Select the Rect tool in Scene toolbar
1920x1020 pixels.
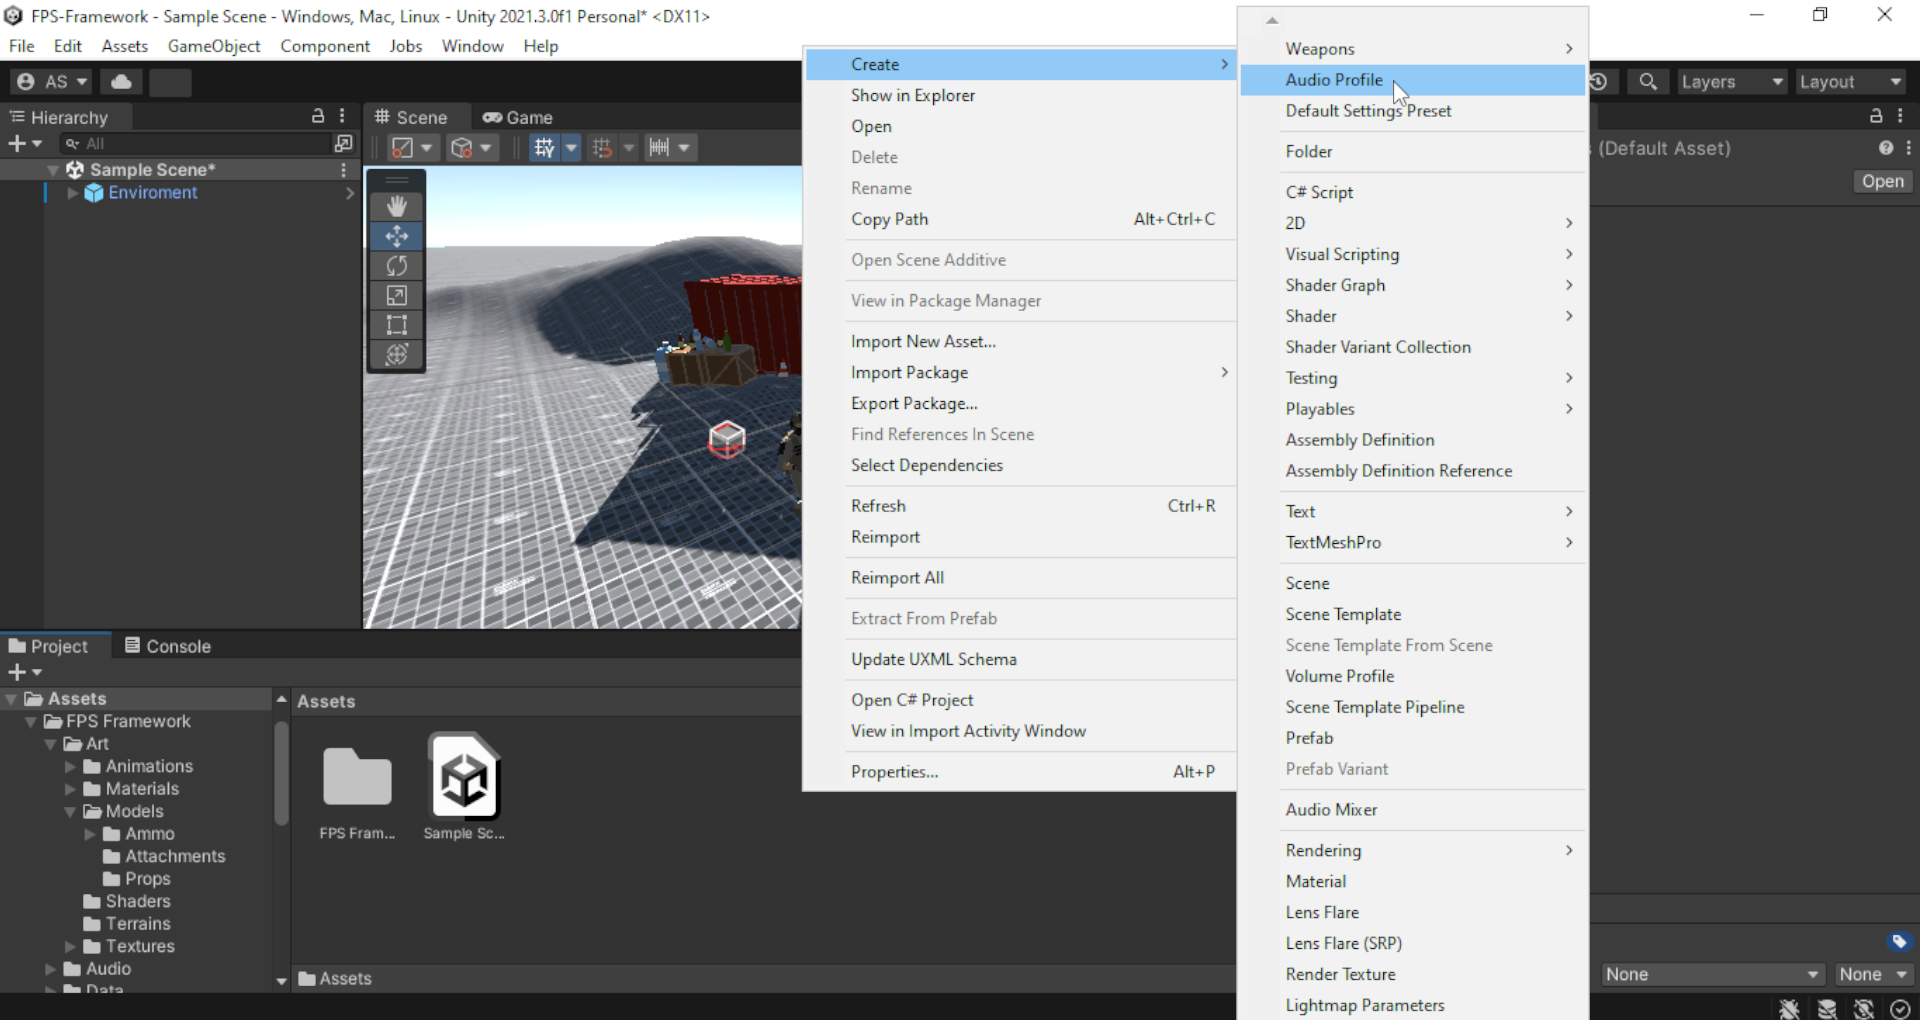click(x=397, y=325)
